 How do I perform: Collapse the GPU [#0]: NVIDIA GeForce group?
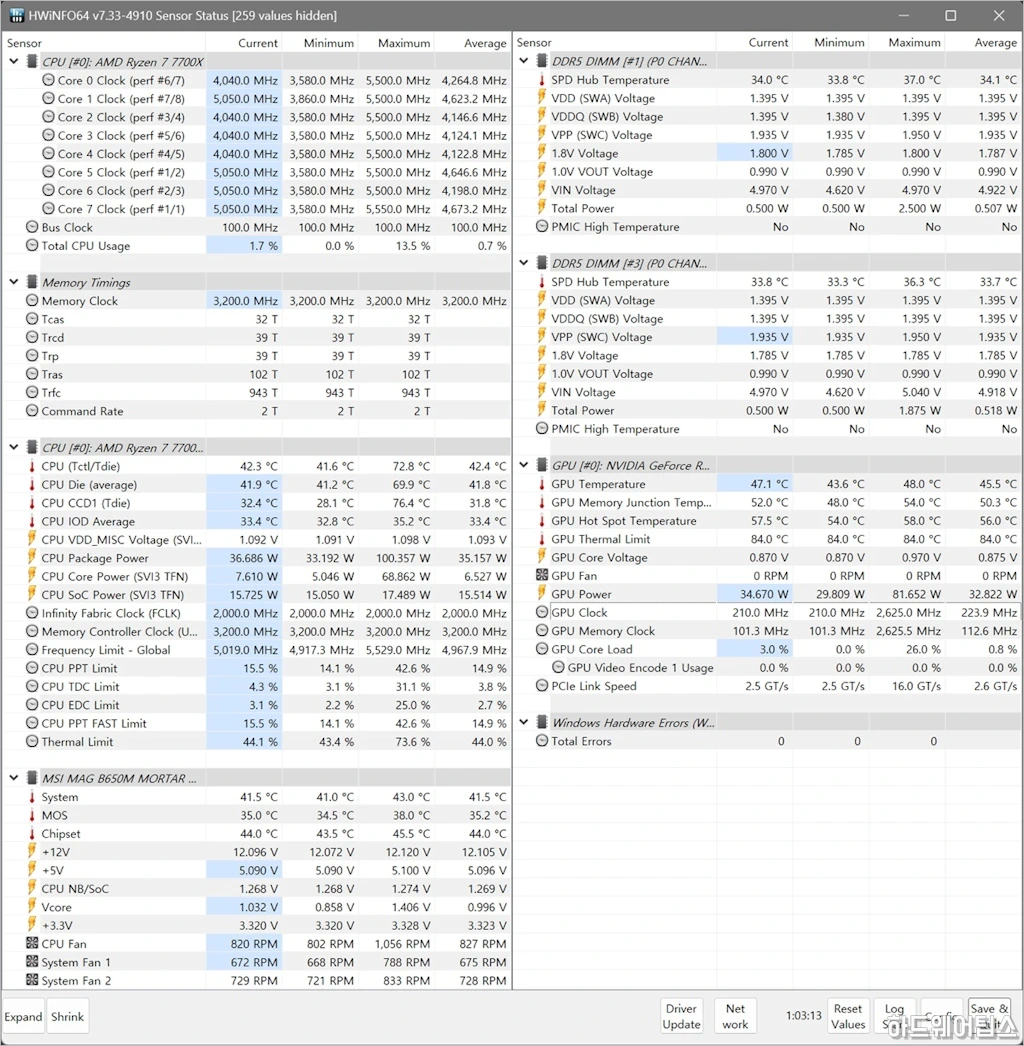coord(524,465)
